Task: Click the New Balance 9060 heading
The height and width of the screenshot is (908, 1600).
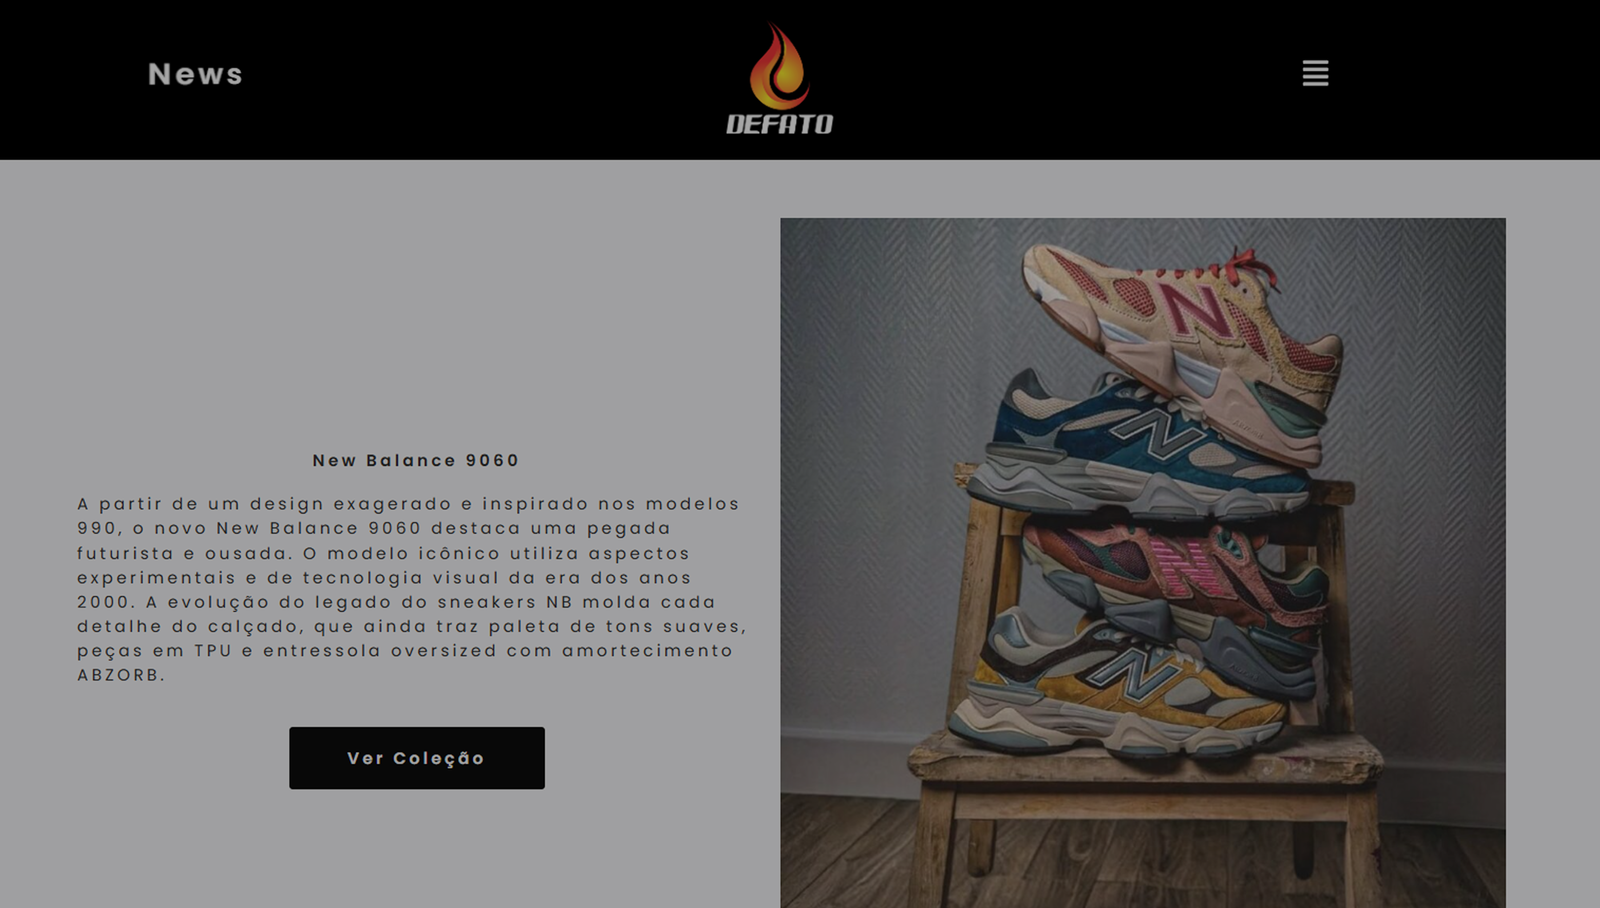Action: click(x=416, y=460)
